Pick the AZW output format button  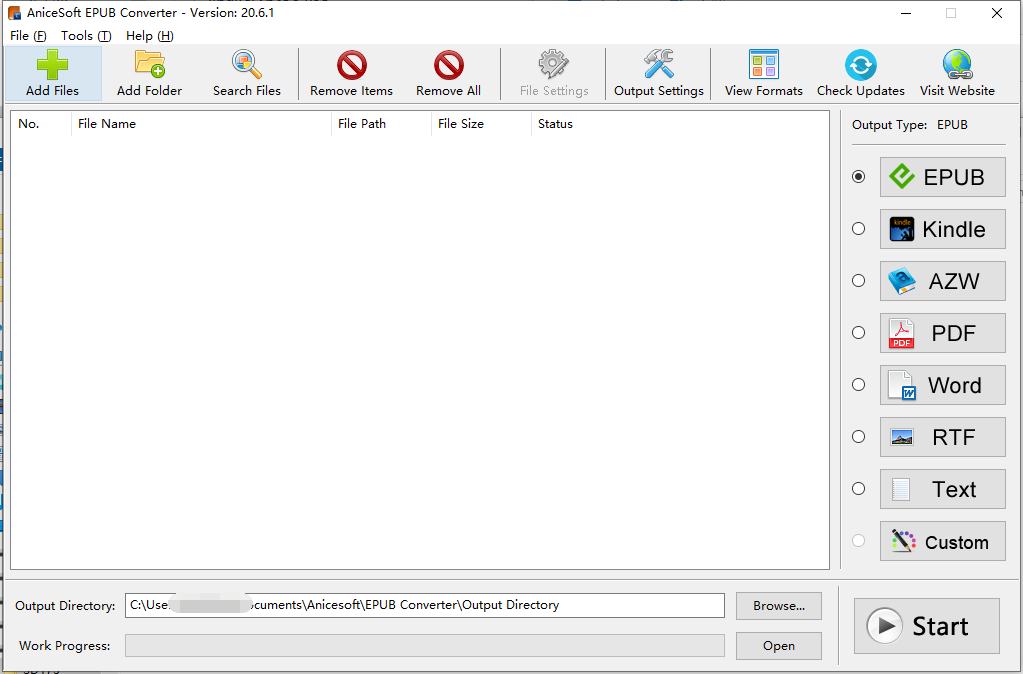click(x=942, y=281)
